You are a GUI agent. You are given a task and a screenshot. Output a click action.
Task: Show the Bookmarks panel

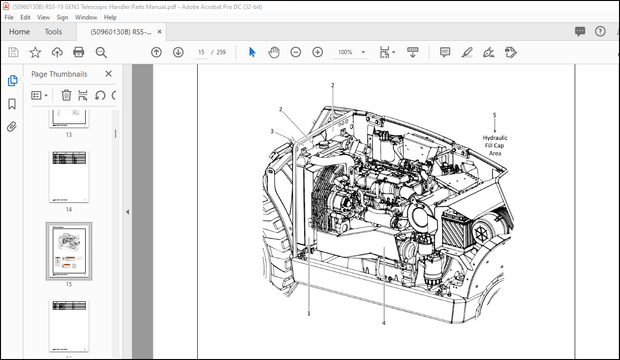click(x=12, y=104)
